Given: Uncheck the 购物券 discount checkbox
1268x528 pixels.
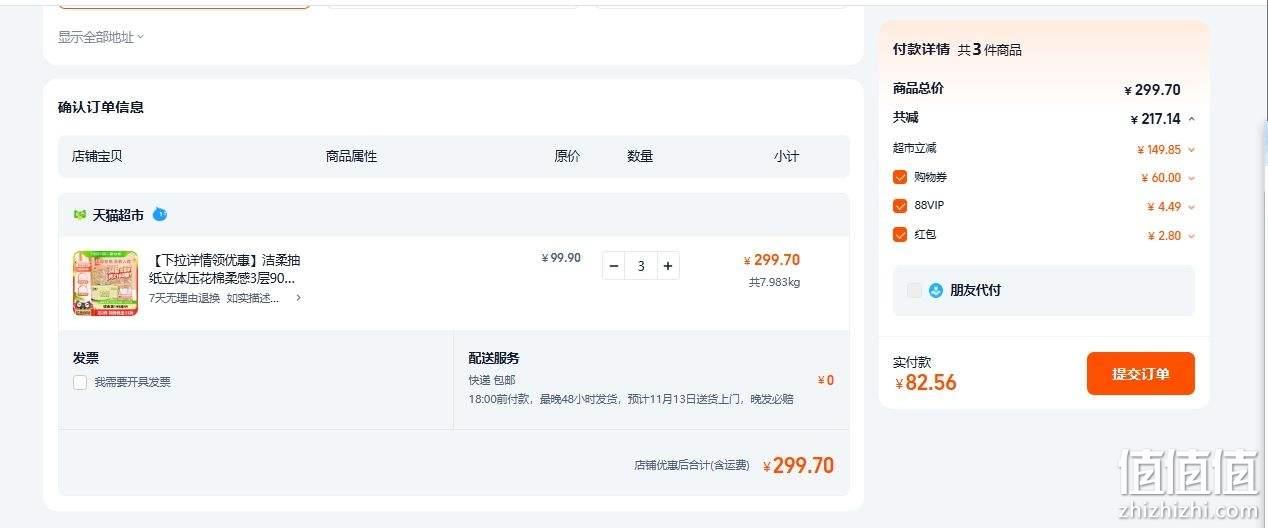Looking at the screenshot, I should pos(900,178).
